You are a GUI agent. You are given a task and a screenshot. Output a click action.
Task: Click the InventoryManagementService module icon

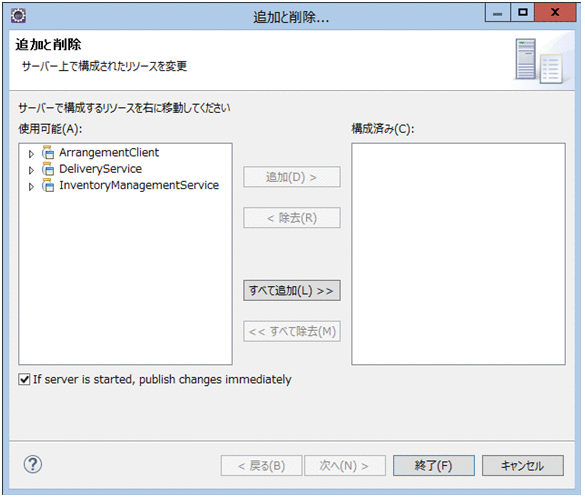(48, 185)
